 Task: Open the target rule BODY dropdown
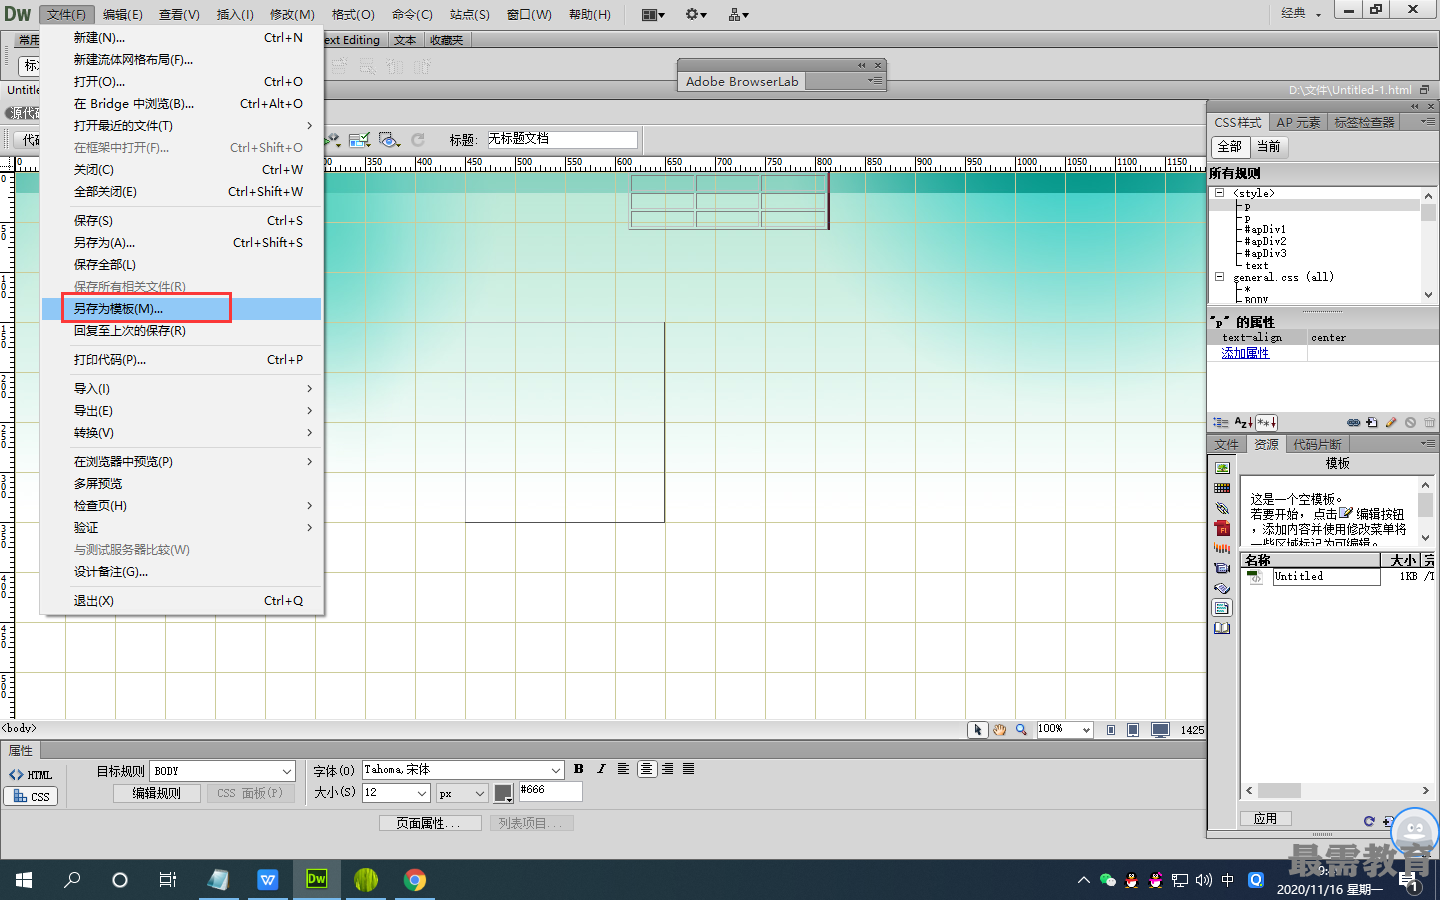[x=287, y=772]
